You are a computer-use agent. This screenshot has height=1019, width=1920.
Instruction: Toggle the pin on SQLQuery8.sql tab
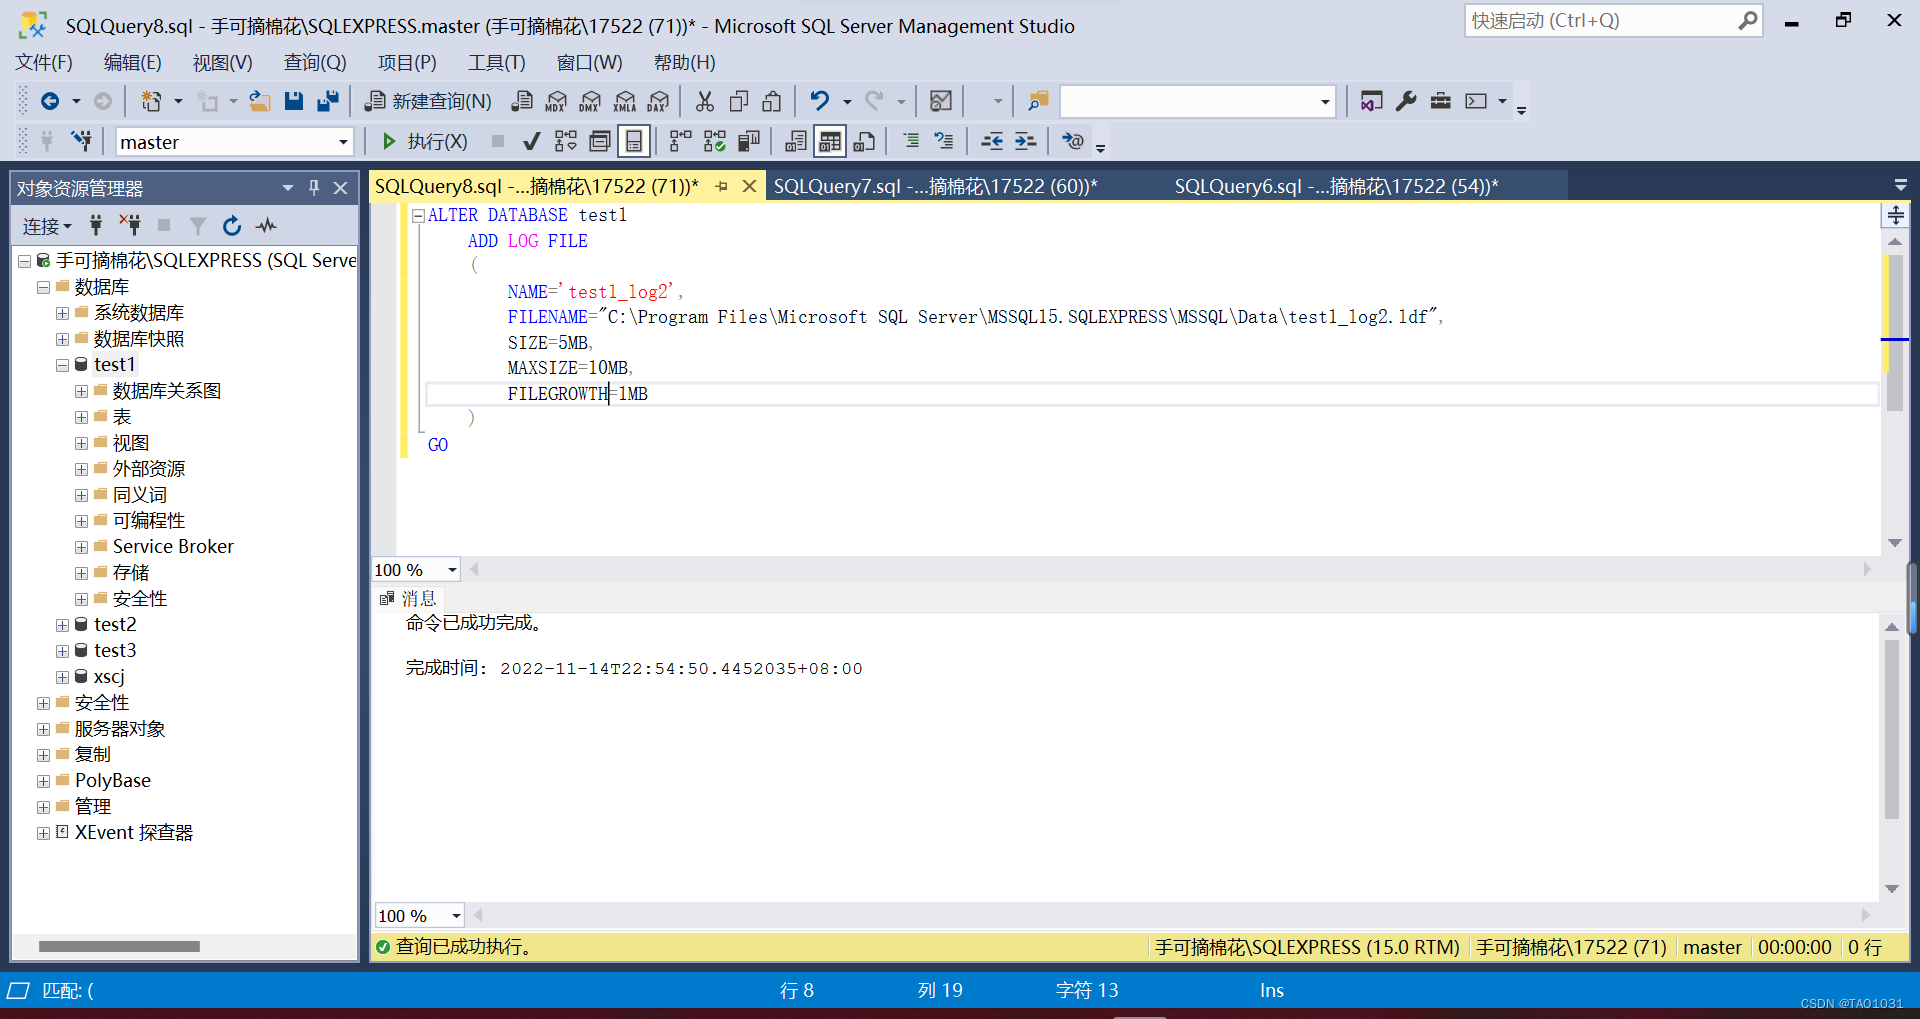721,187
